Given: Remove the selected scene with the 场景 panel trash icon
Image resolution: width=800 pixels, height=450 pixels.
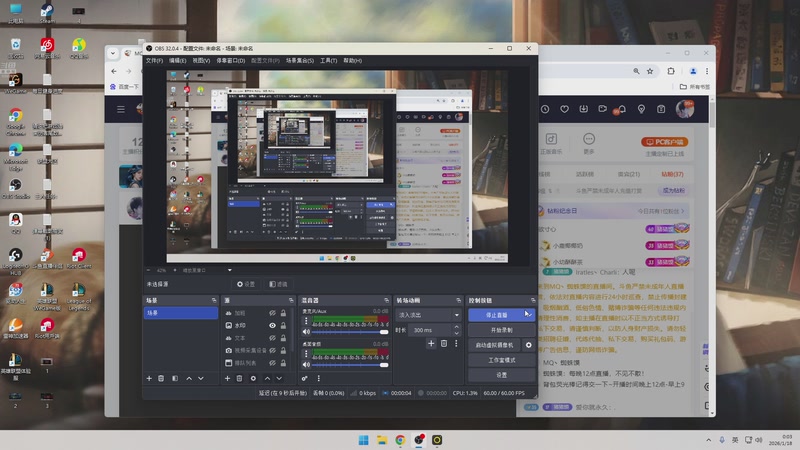Looking at the screenshot, I should (x=161, y=379).
